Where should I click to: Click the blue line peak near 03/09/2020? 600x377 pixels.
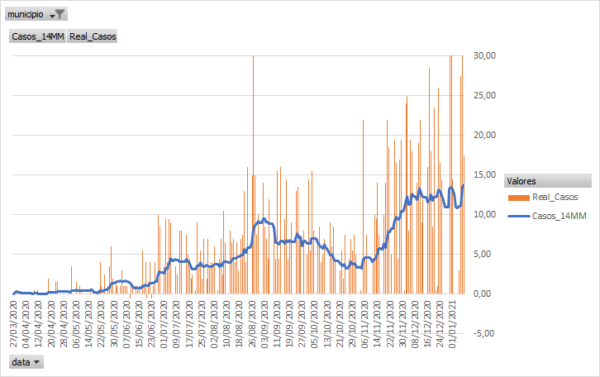(x=264, y=220)
